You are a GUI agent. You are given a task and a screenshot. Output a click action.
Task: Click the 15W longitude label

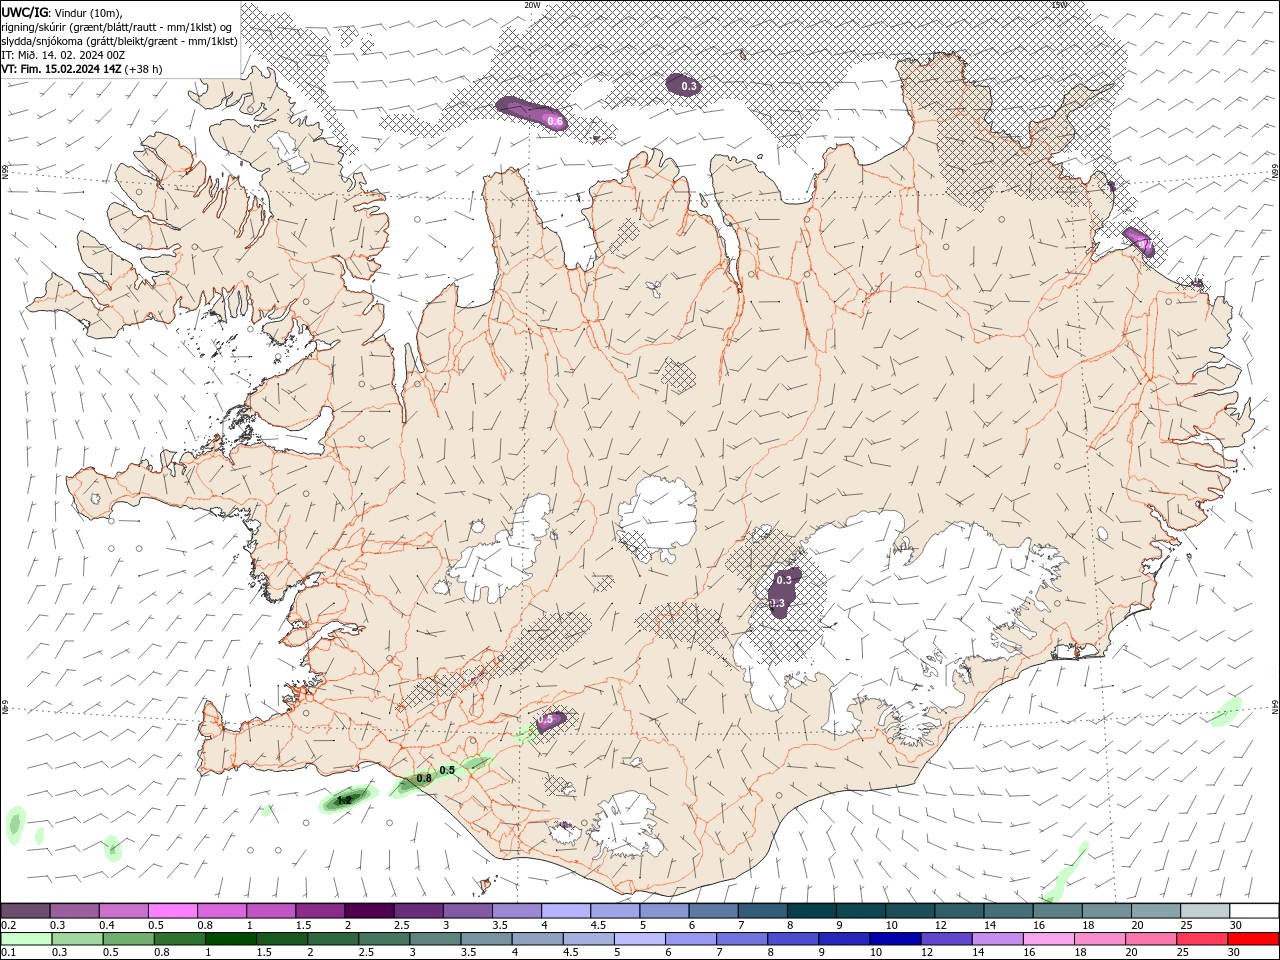point(1060,5)
